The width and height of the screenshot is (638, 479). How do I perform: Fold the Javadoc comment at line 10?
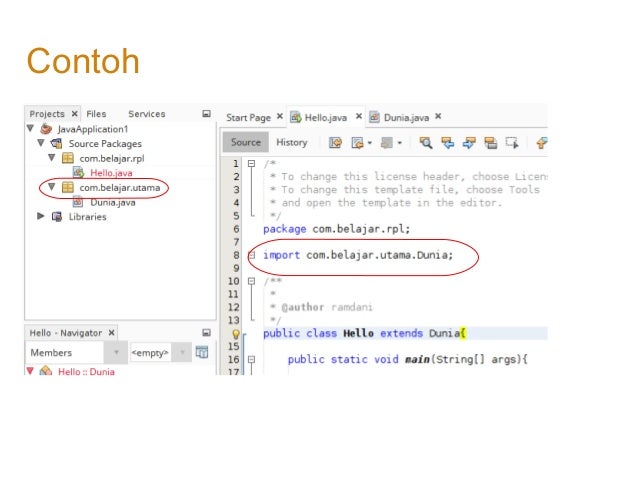point(251,281)
